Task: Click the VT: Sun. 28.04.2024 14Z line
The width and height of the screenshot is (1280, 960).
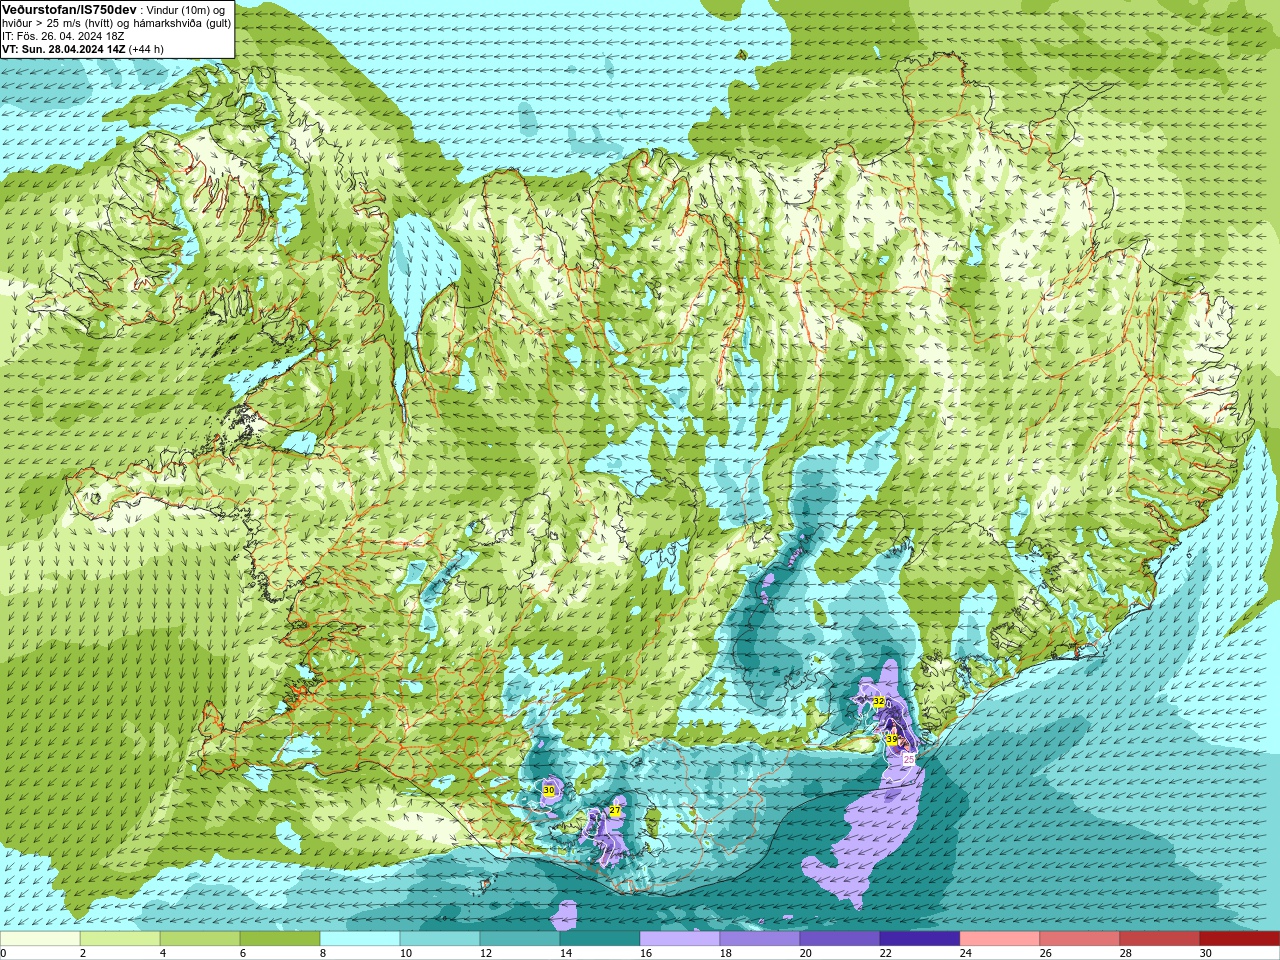Action: coord(83,49)
